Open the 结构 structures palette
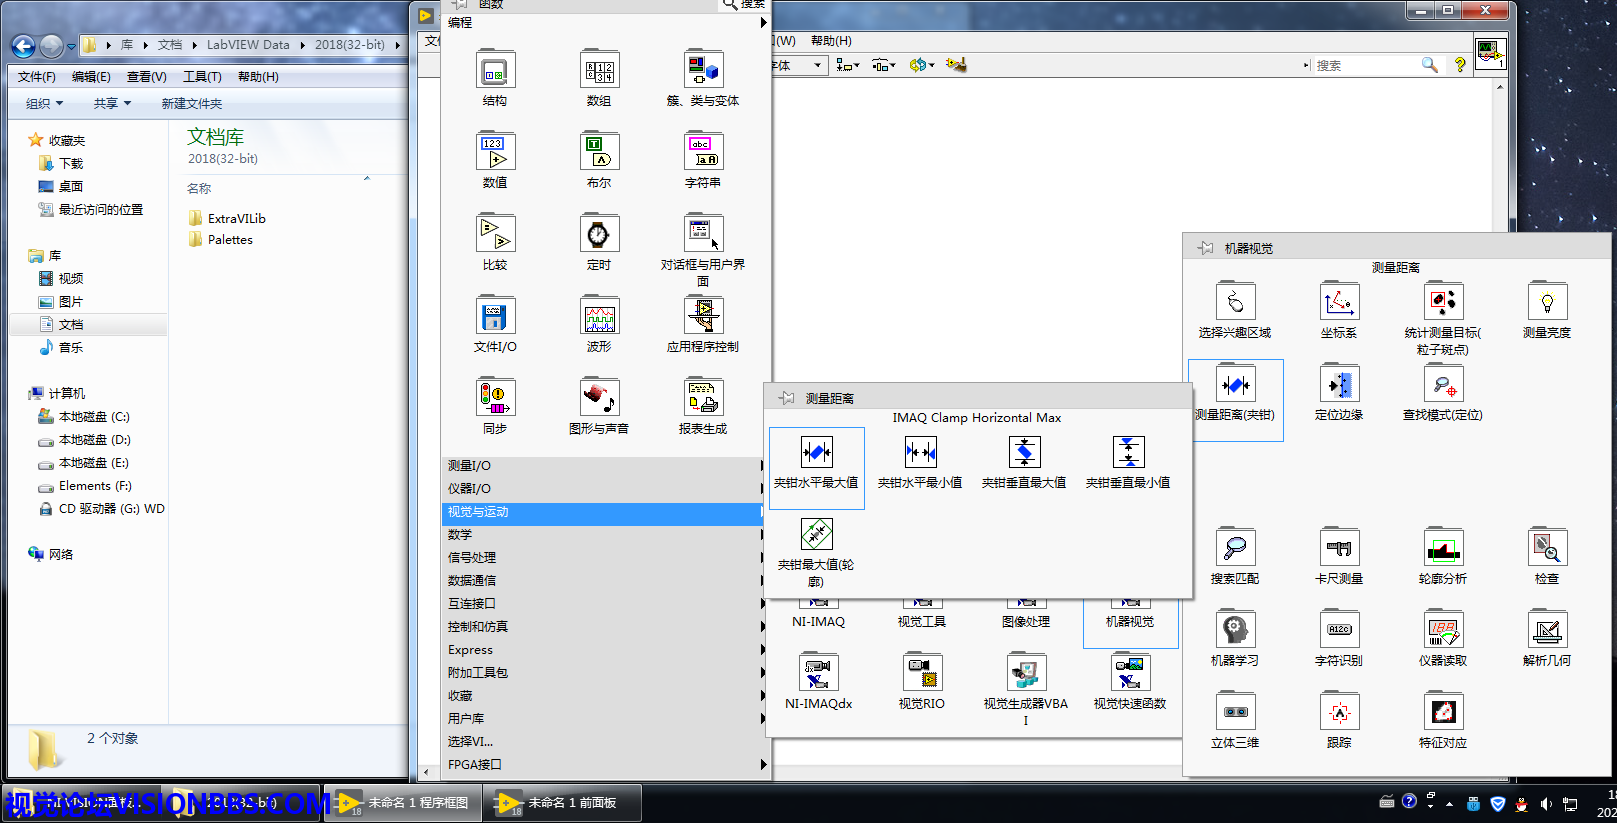 (495, 71)
